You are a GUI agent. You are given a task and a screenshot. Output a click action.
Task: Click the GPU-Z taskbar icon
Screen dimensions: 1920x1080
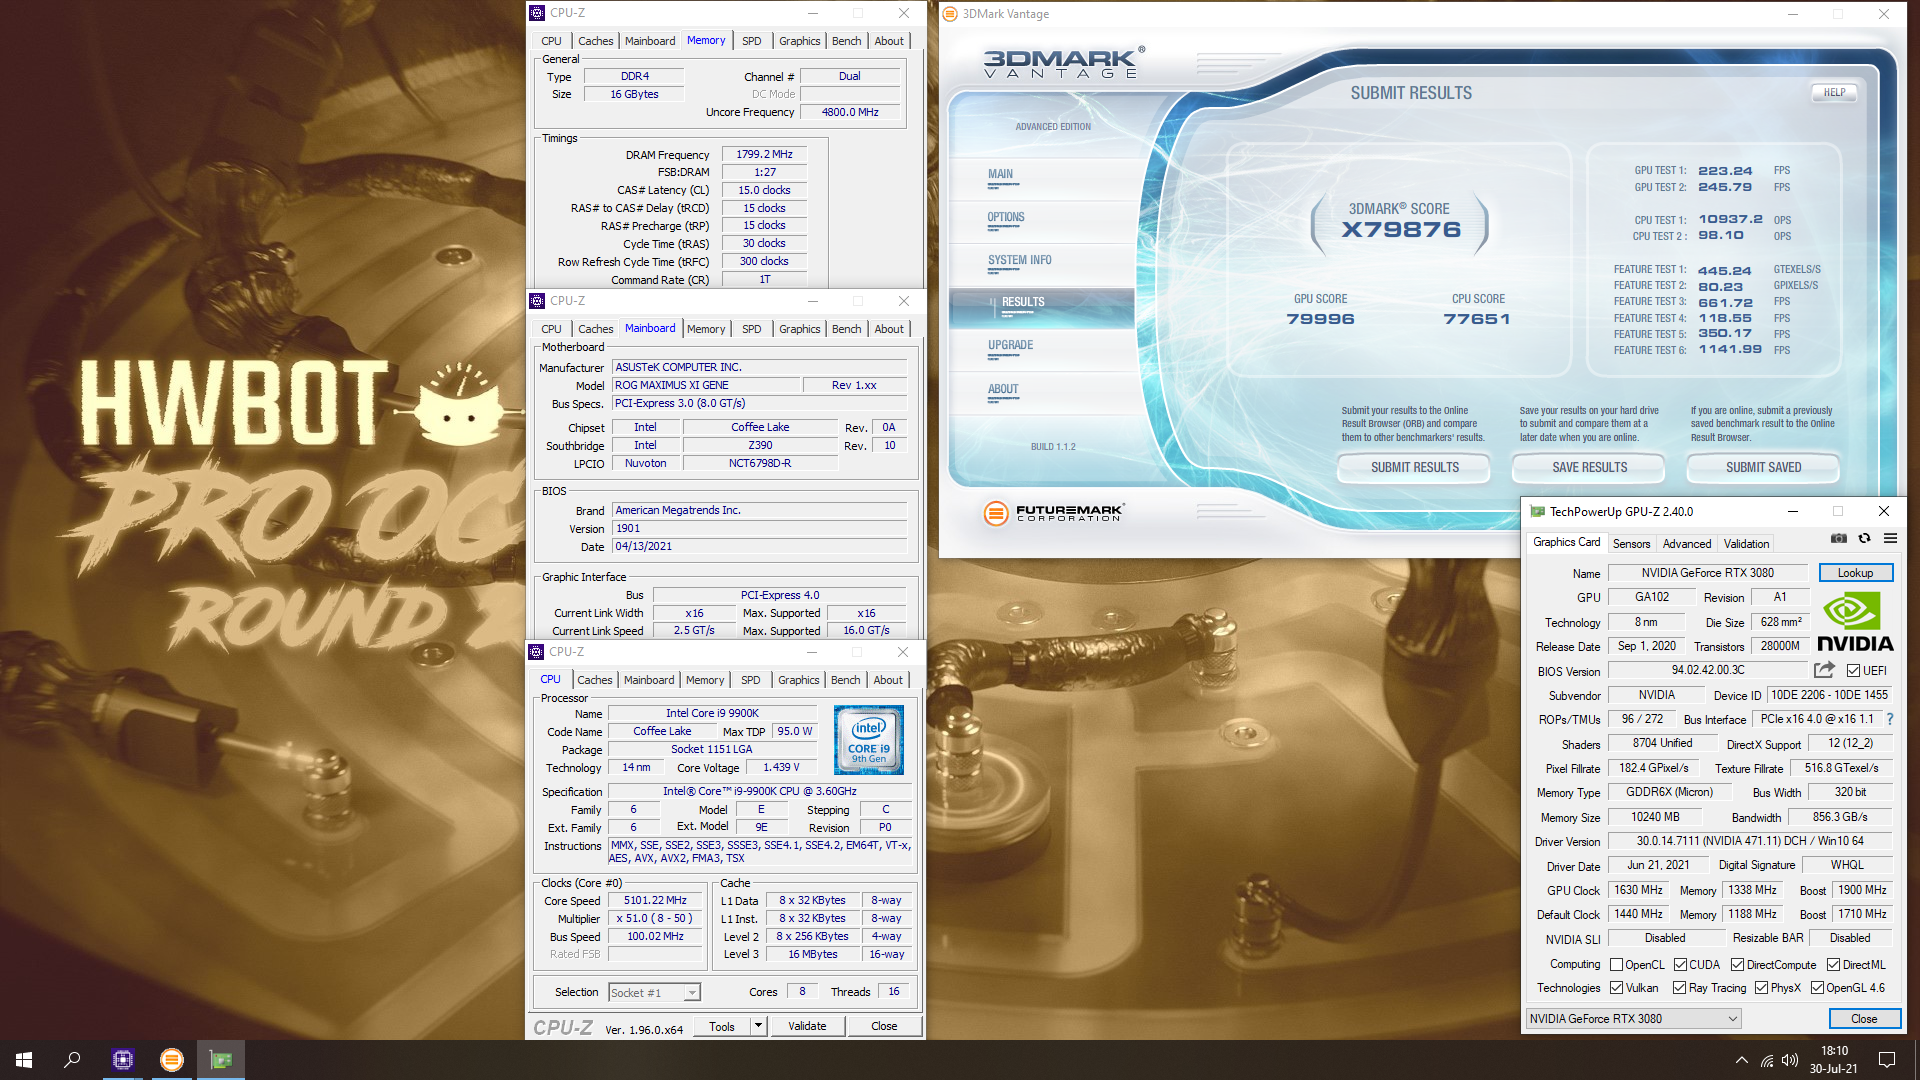pyautogui.click(x=221, y=1059)
